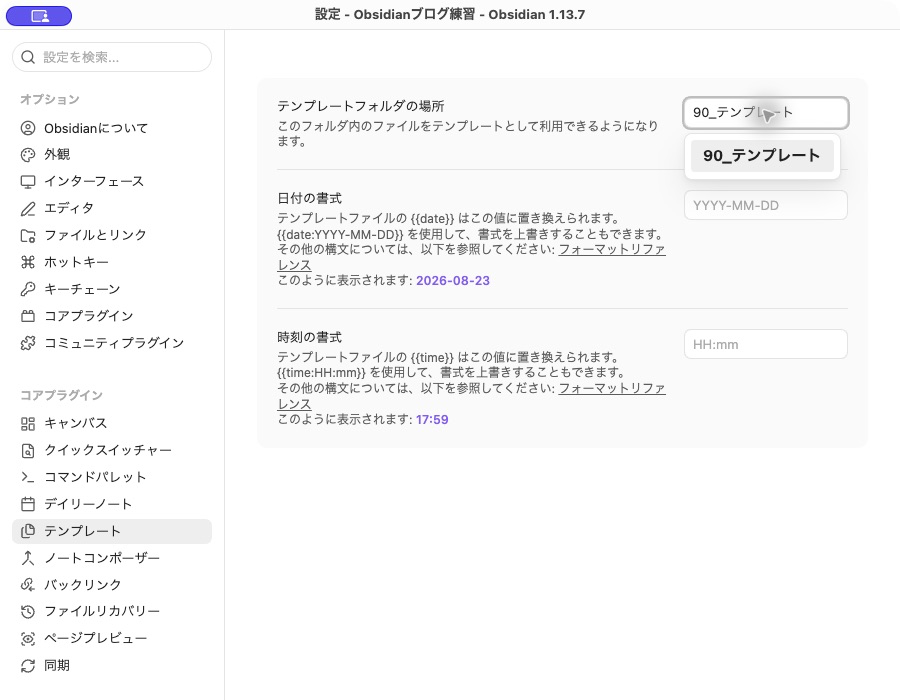
Task: Open the インターフェース settings page
Action: click(x=112, y=181)
